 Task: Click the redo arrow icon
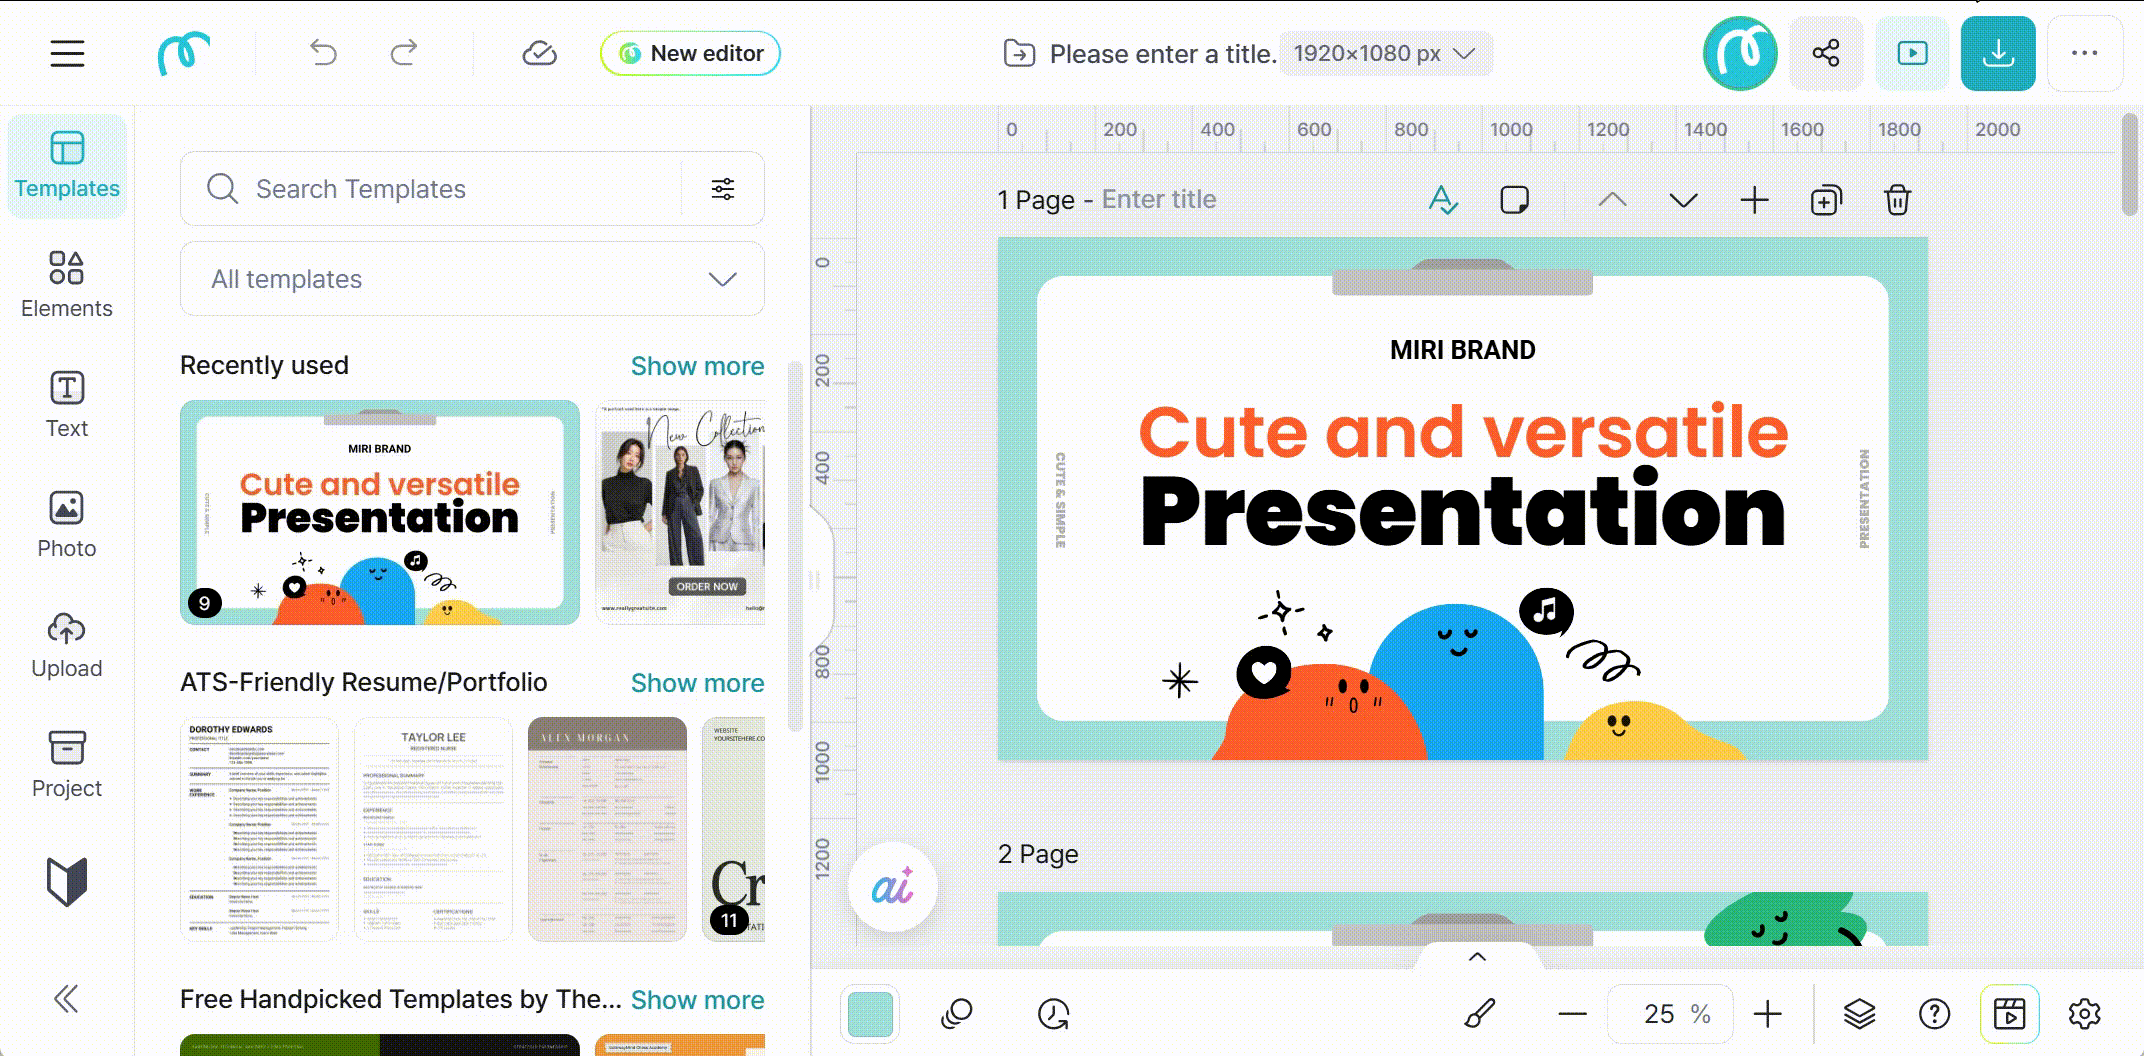(404, 53)
